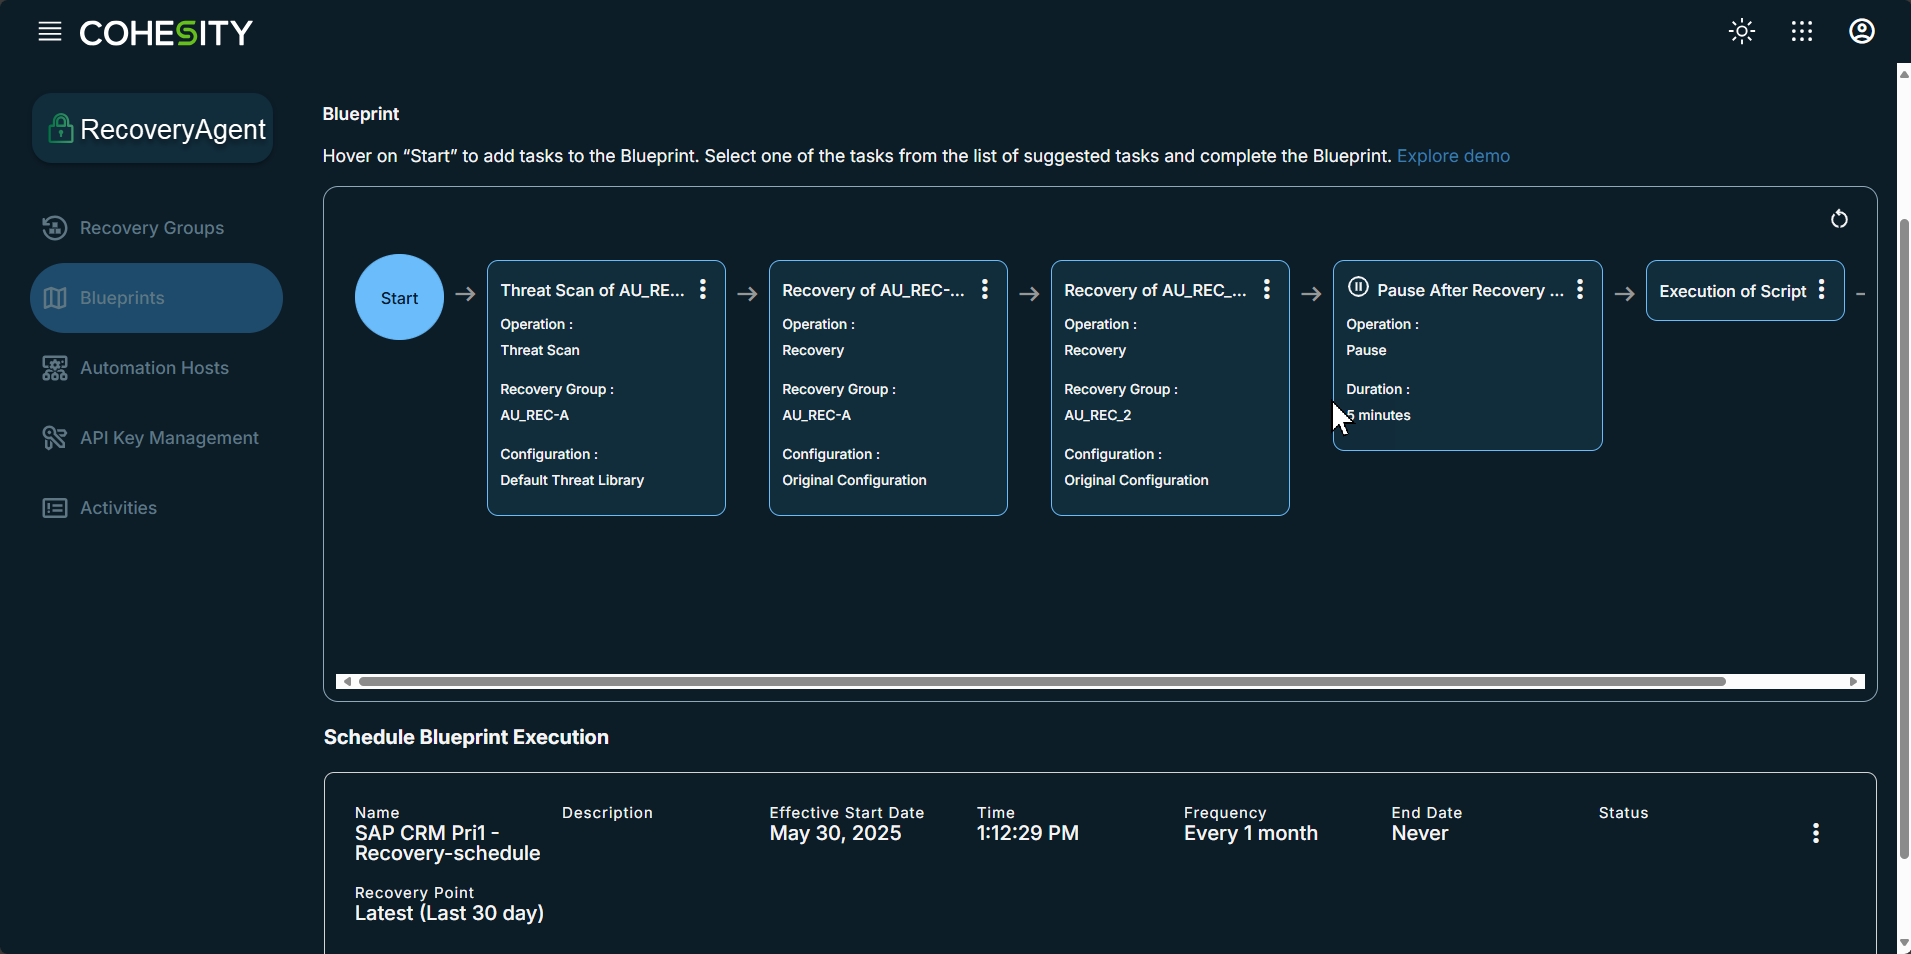Open the apps grid launcher
This screenshot has height=954, width=1911.
(x=1802, y=32)
